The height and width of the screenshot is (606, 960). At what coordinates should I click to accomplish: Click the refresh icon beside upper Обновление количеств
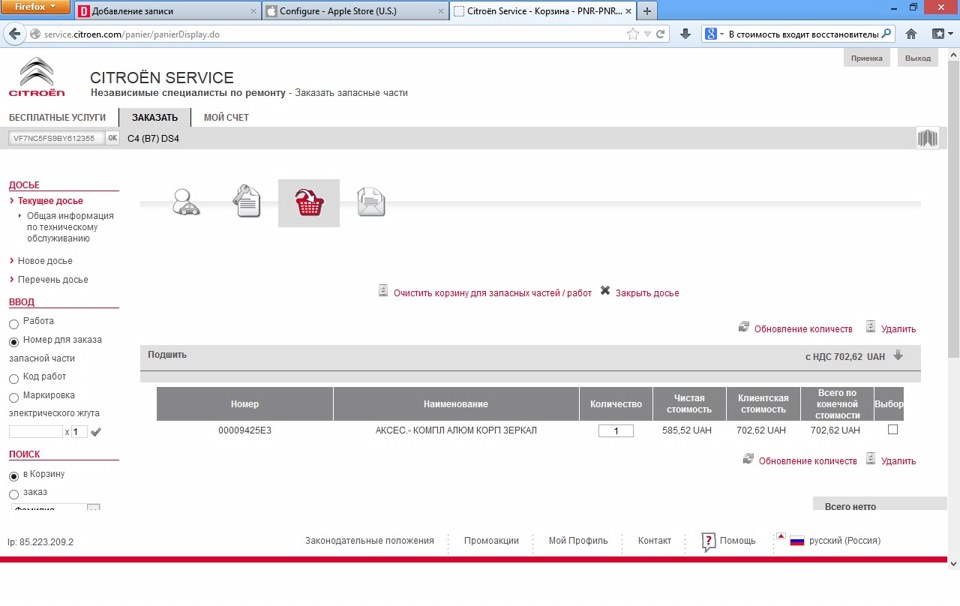[x=744, y=327]
